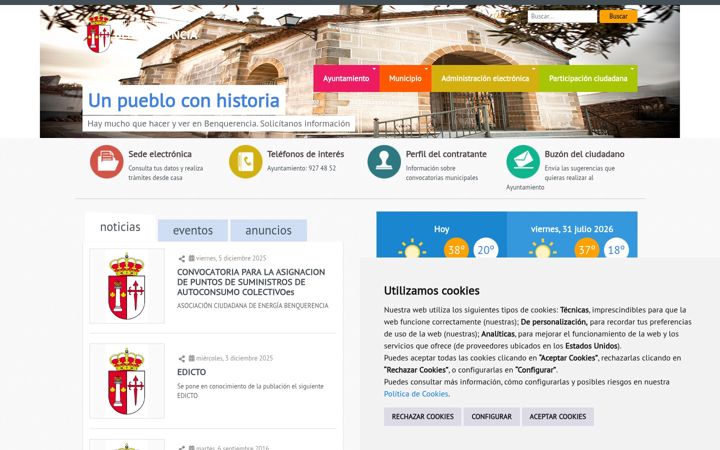Click 'viernes, 31 julio 2026' weather label
This screenshot has width=720, height=450.
(x=572, y=229)
